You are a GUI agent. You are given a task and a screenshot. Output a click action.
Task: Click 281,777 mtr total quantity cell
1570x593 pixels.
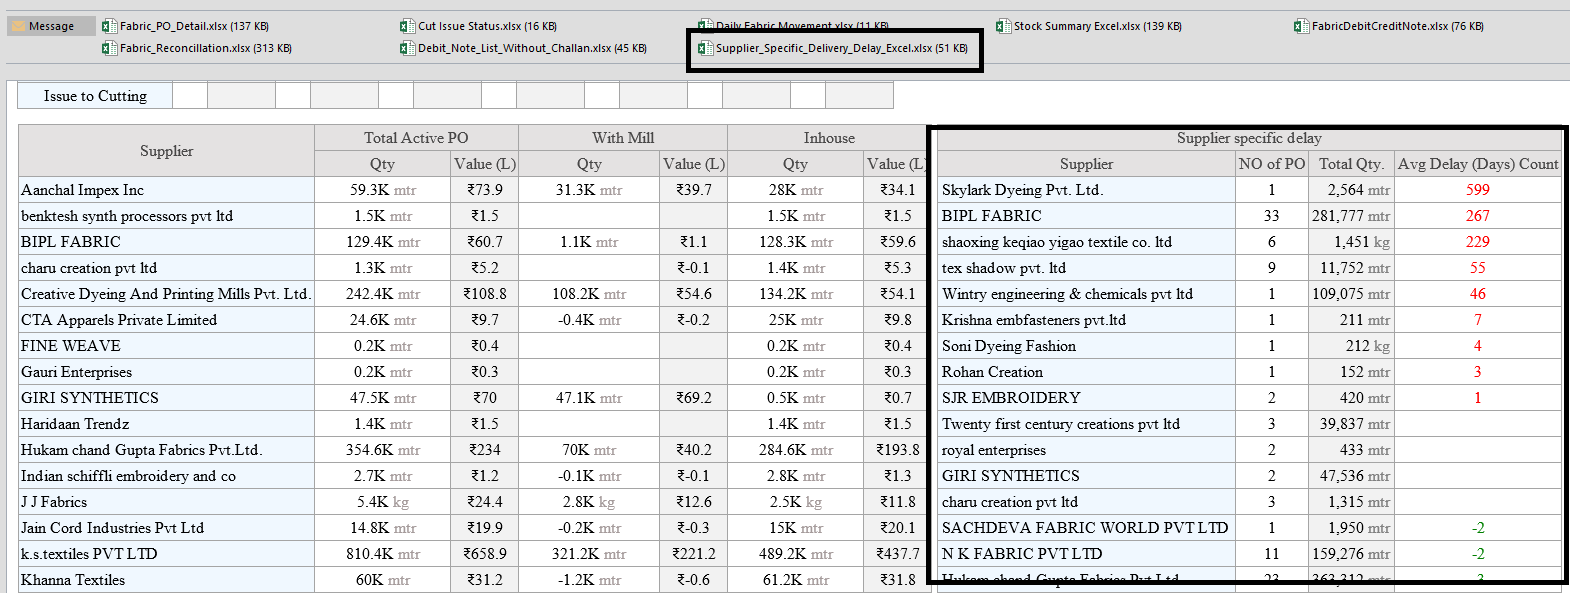click(x=1351, y=216)
